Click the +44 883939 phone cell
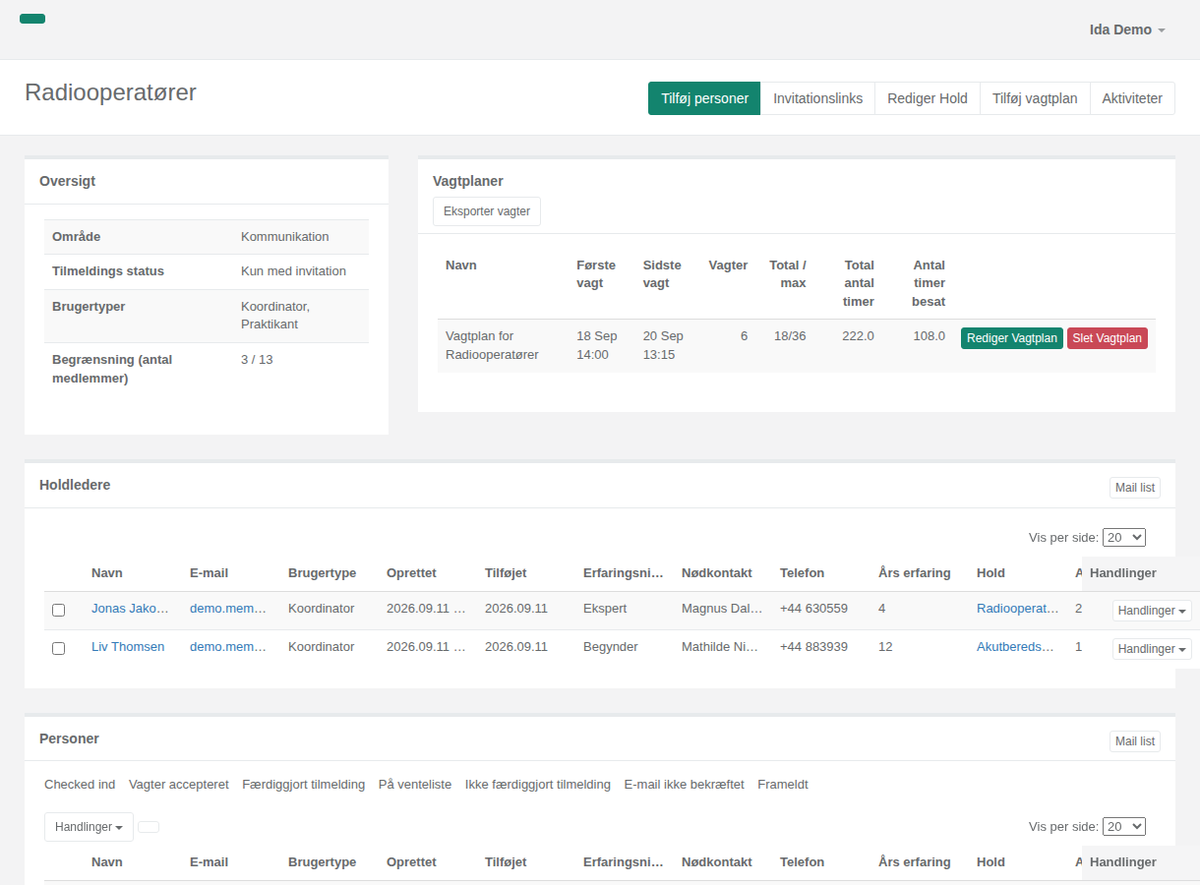This screenshot has width=1200, height=885. [814, 647]
